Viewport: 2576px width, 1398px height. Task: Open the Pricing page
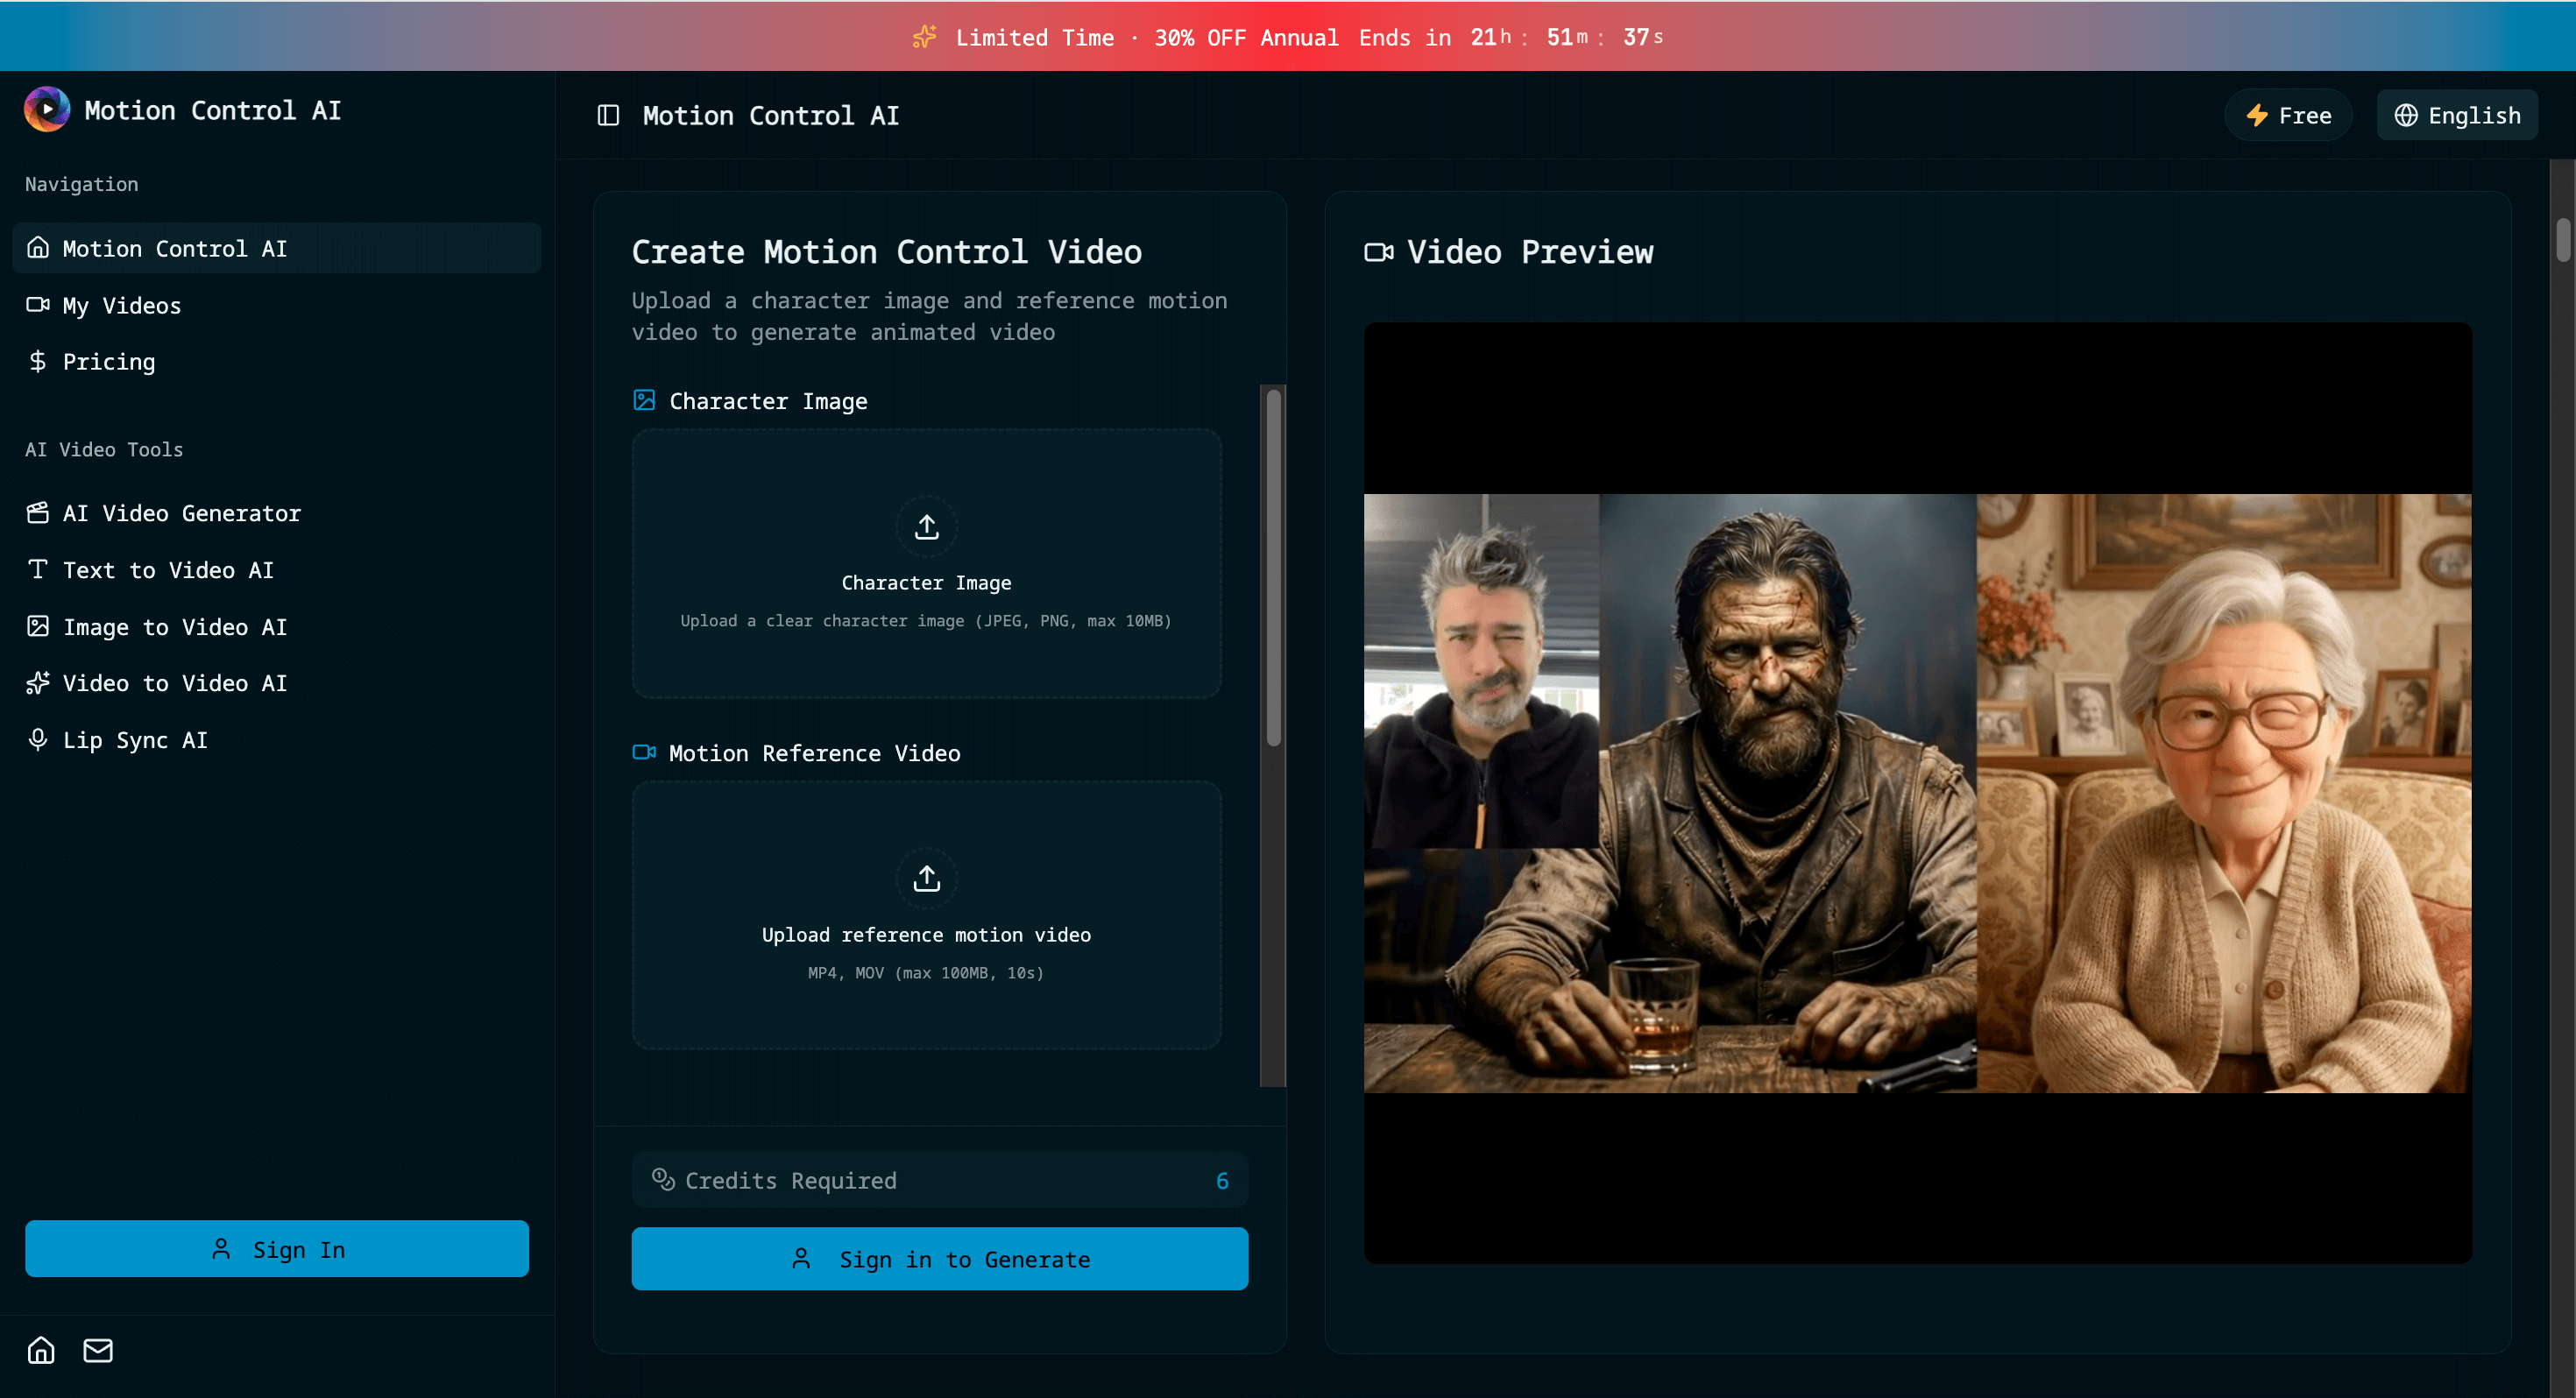pos(108,361)
